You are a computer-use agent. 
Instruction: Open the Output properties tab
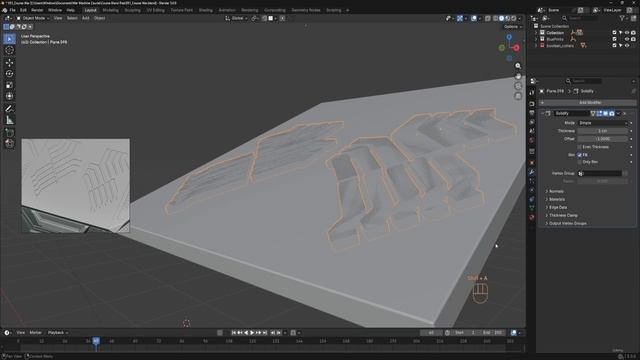click(x=532, y=113)
